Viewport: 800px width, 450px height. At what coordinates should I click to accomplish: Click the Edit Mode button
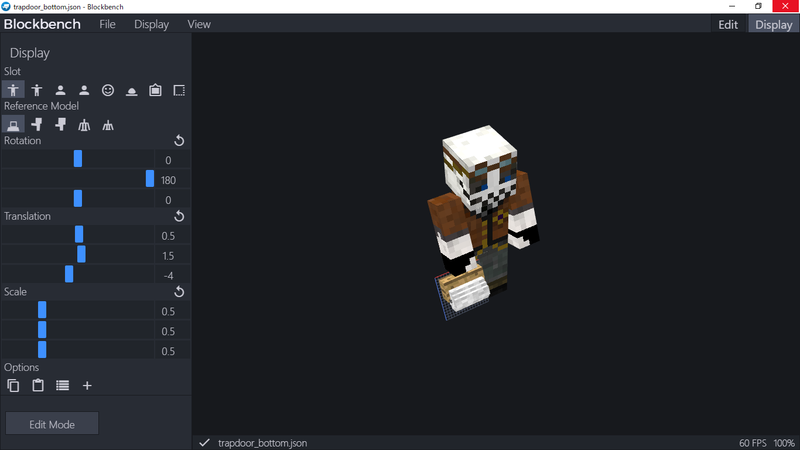52,423
